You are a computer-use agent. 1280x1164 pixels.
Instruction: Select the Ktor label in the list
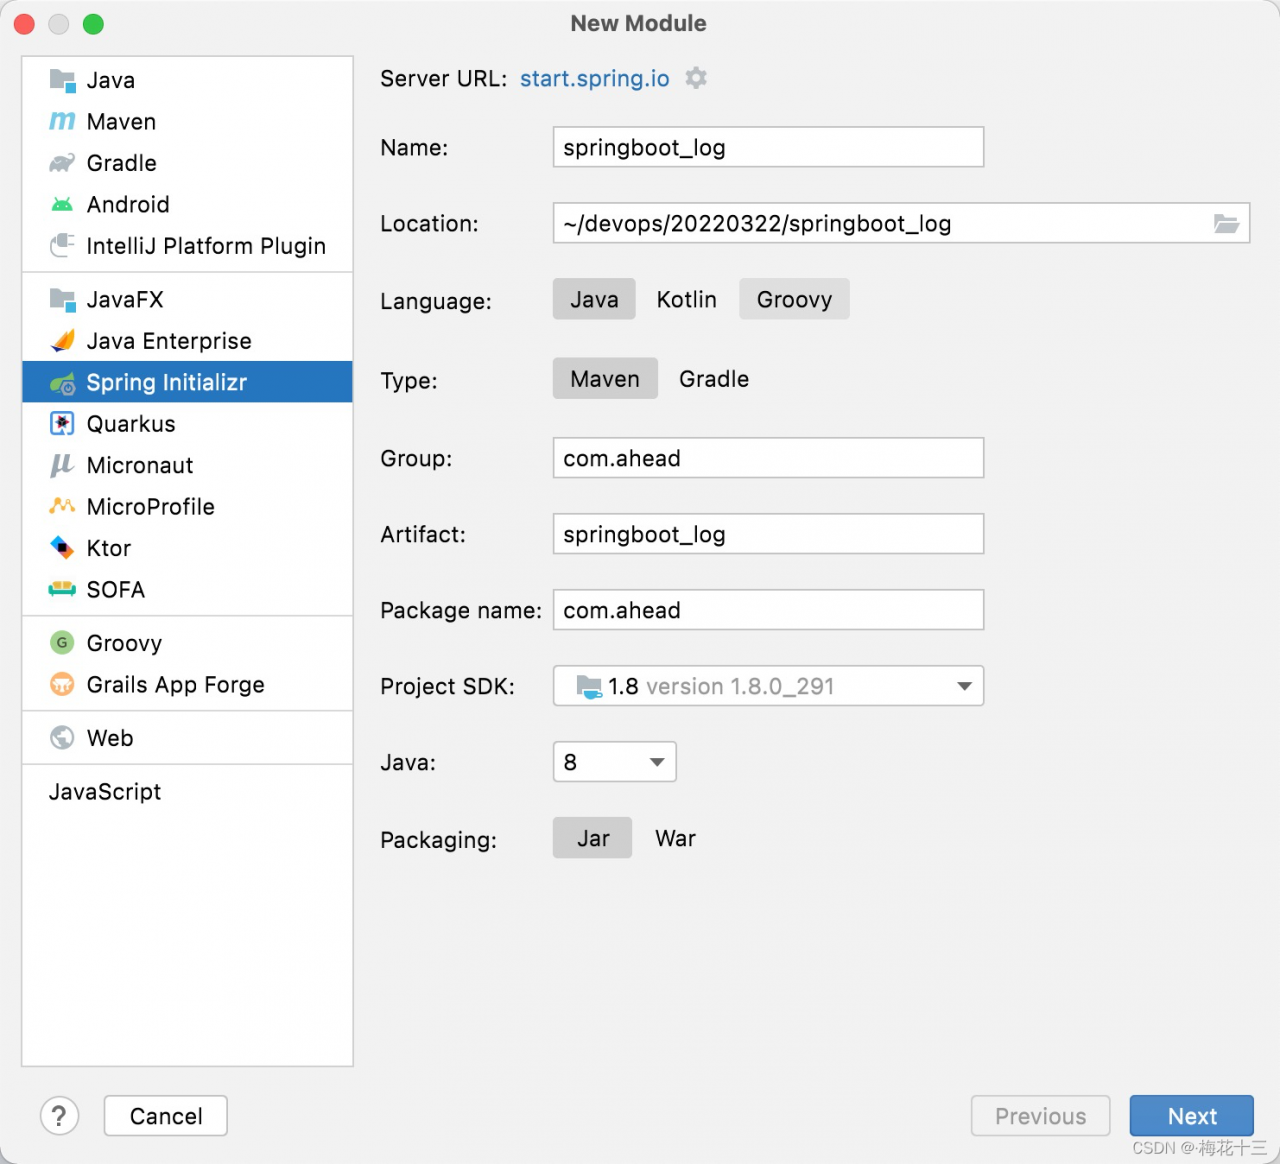click(x=109, y=548)
